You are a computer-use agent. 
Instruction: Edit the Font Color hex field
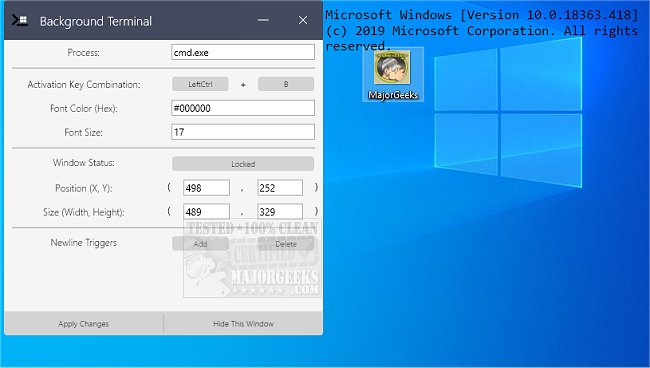pos(243,108)
